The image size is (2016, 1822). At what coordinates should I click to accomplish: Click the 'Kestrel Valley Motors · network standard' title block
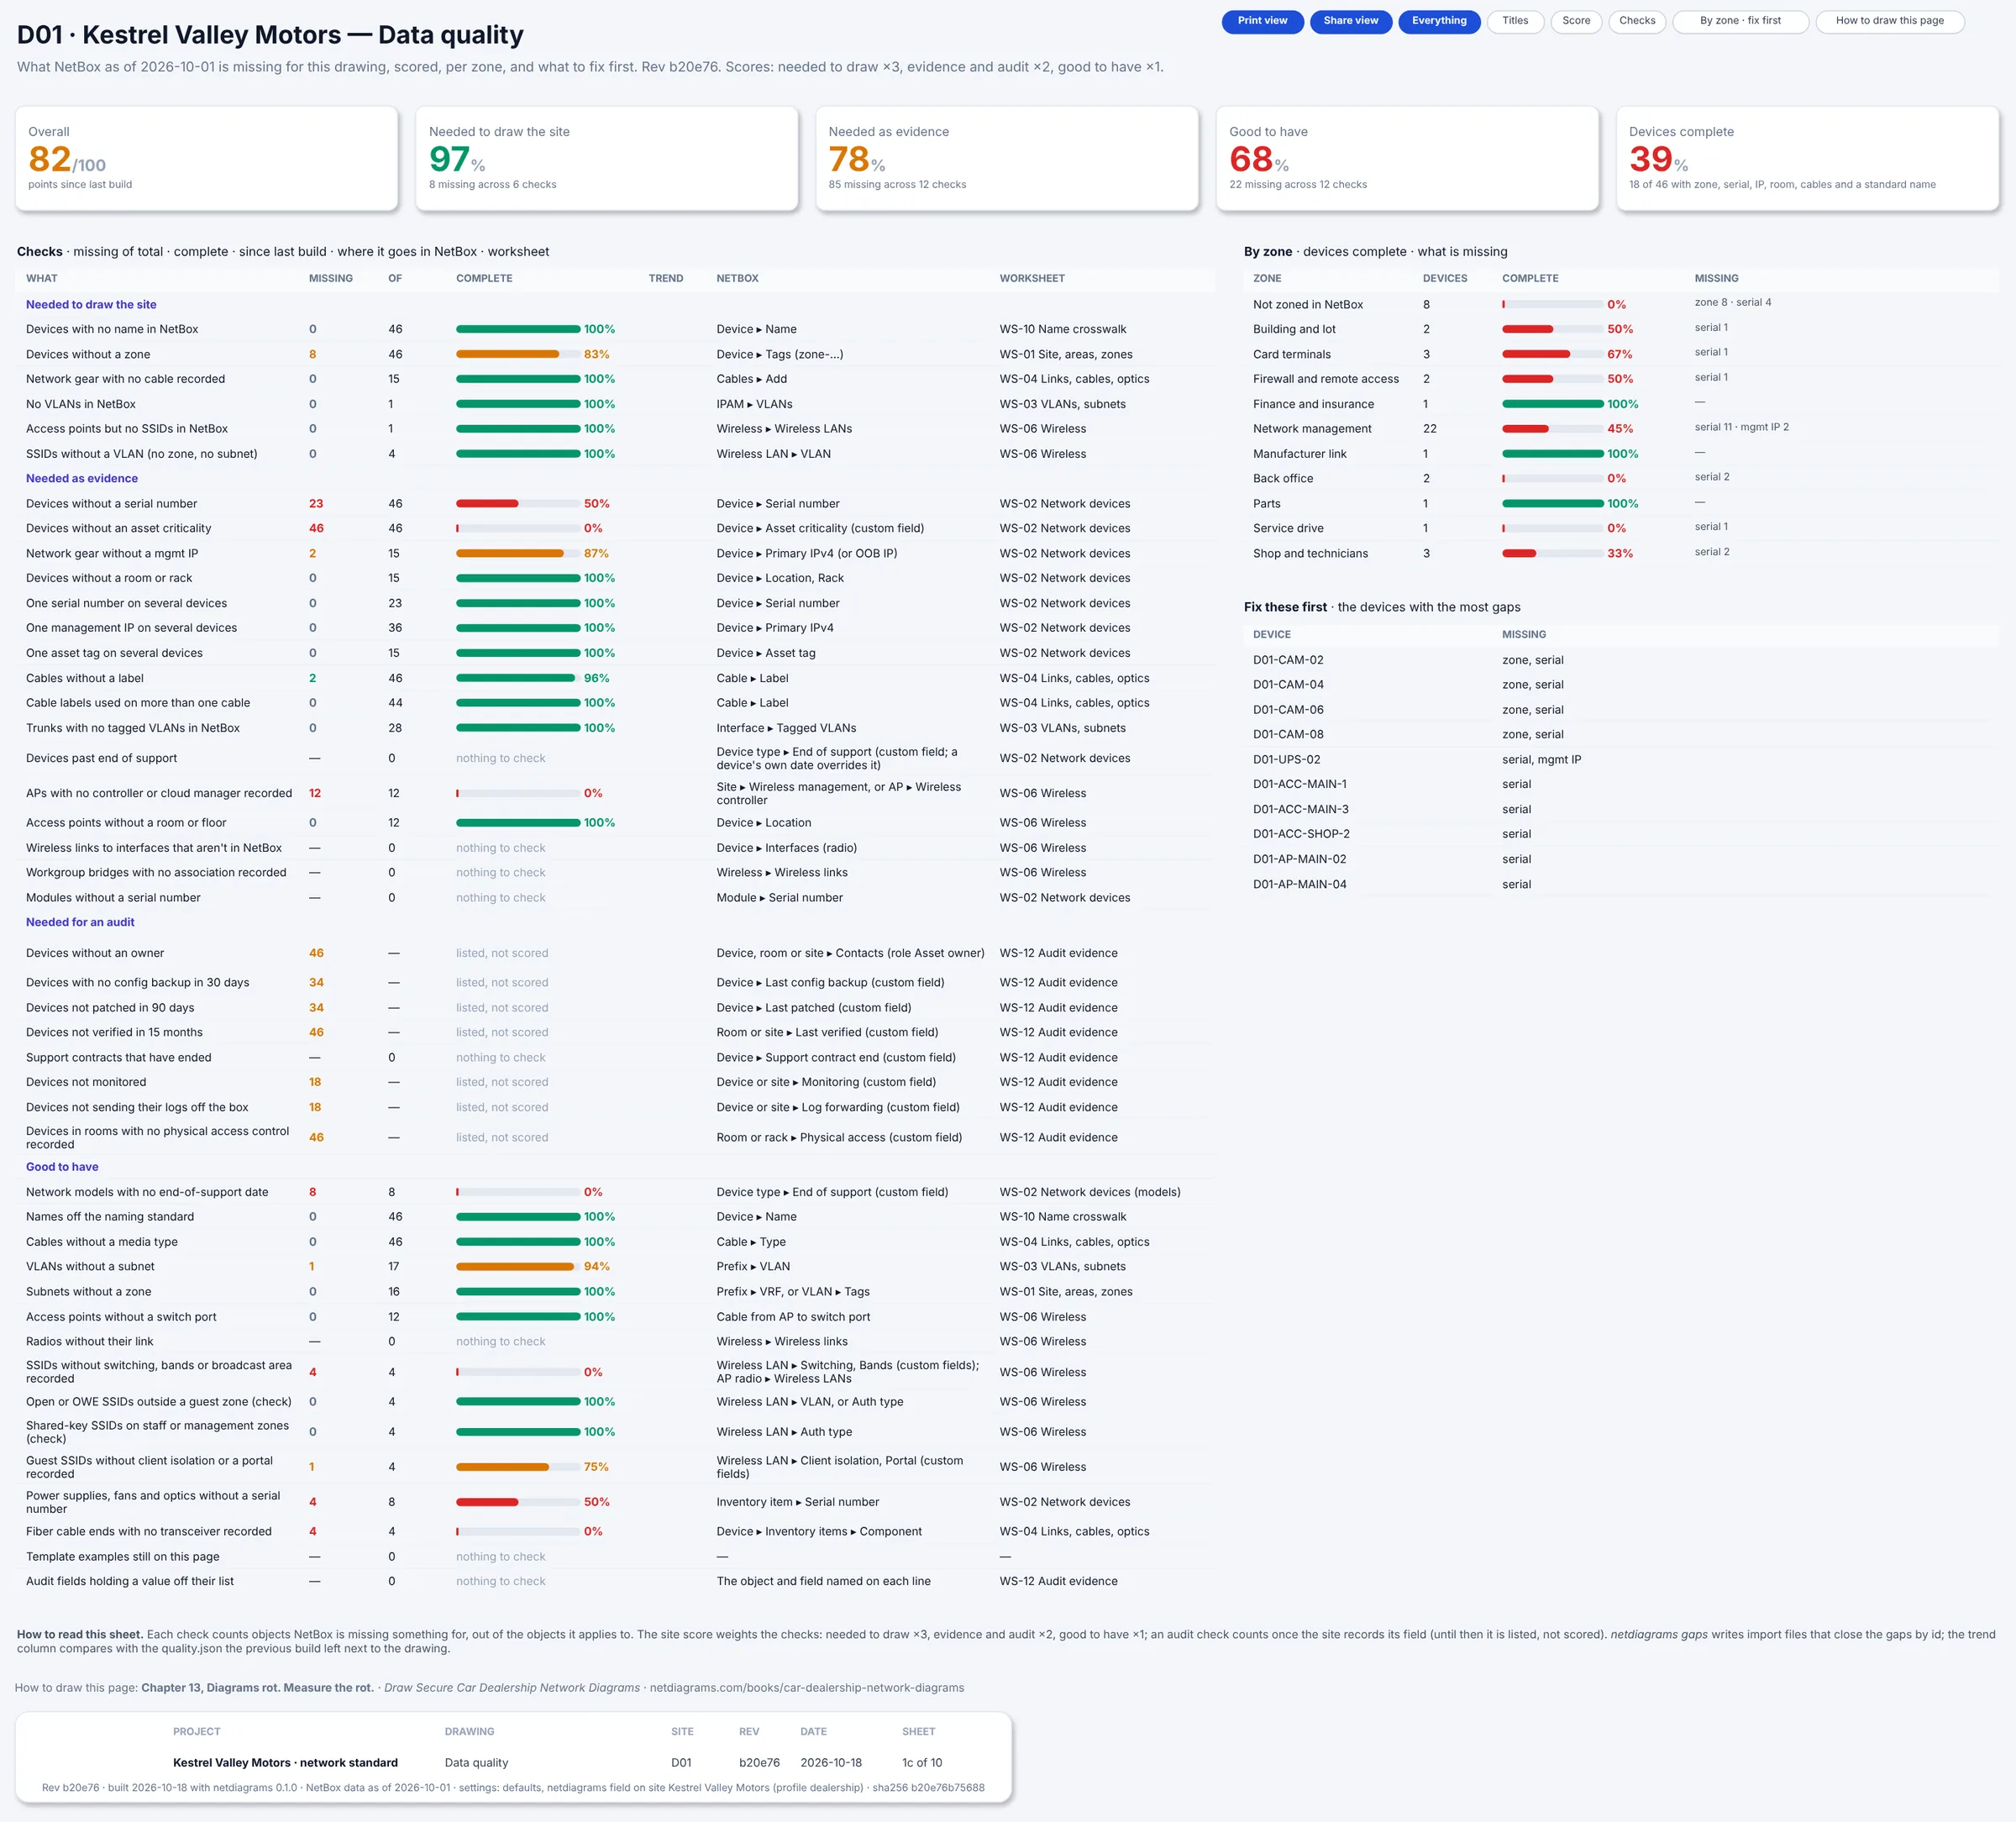tap(285, 1764)
